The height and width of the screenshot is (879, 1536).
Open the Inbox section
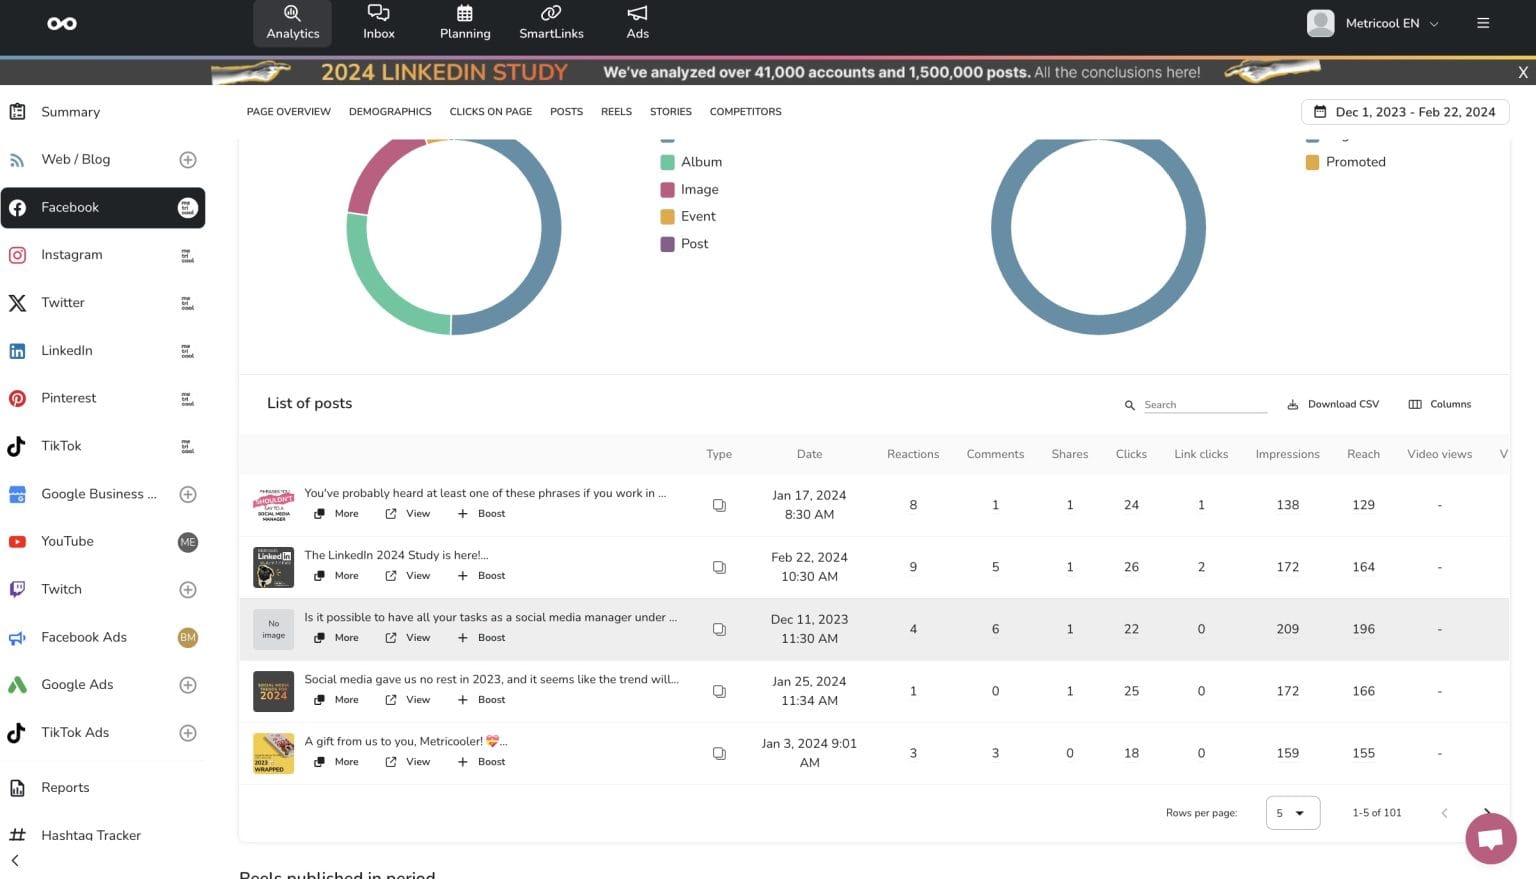[378, 22]
